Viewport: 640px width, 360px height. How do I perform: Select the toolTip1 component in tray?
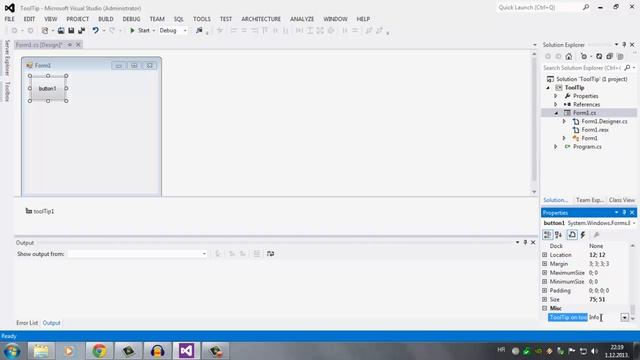point(40,211)
